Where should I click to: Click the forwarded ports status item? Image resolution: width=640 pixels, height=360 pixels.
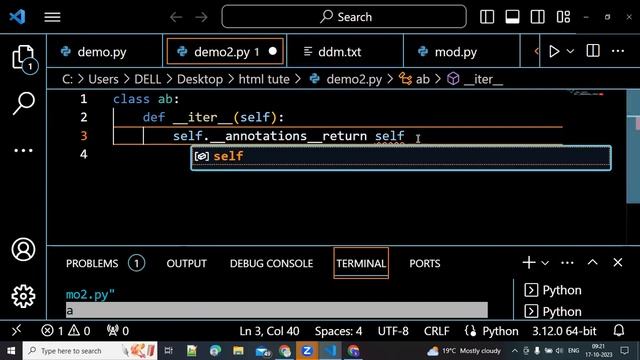tap(118, 331)
